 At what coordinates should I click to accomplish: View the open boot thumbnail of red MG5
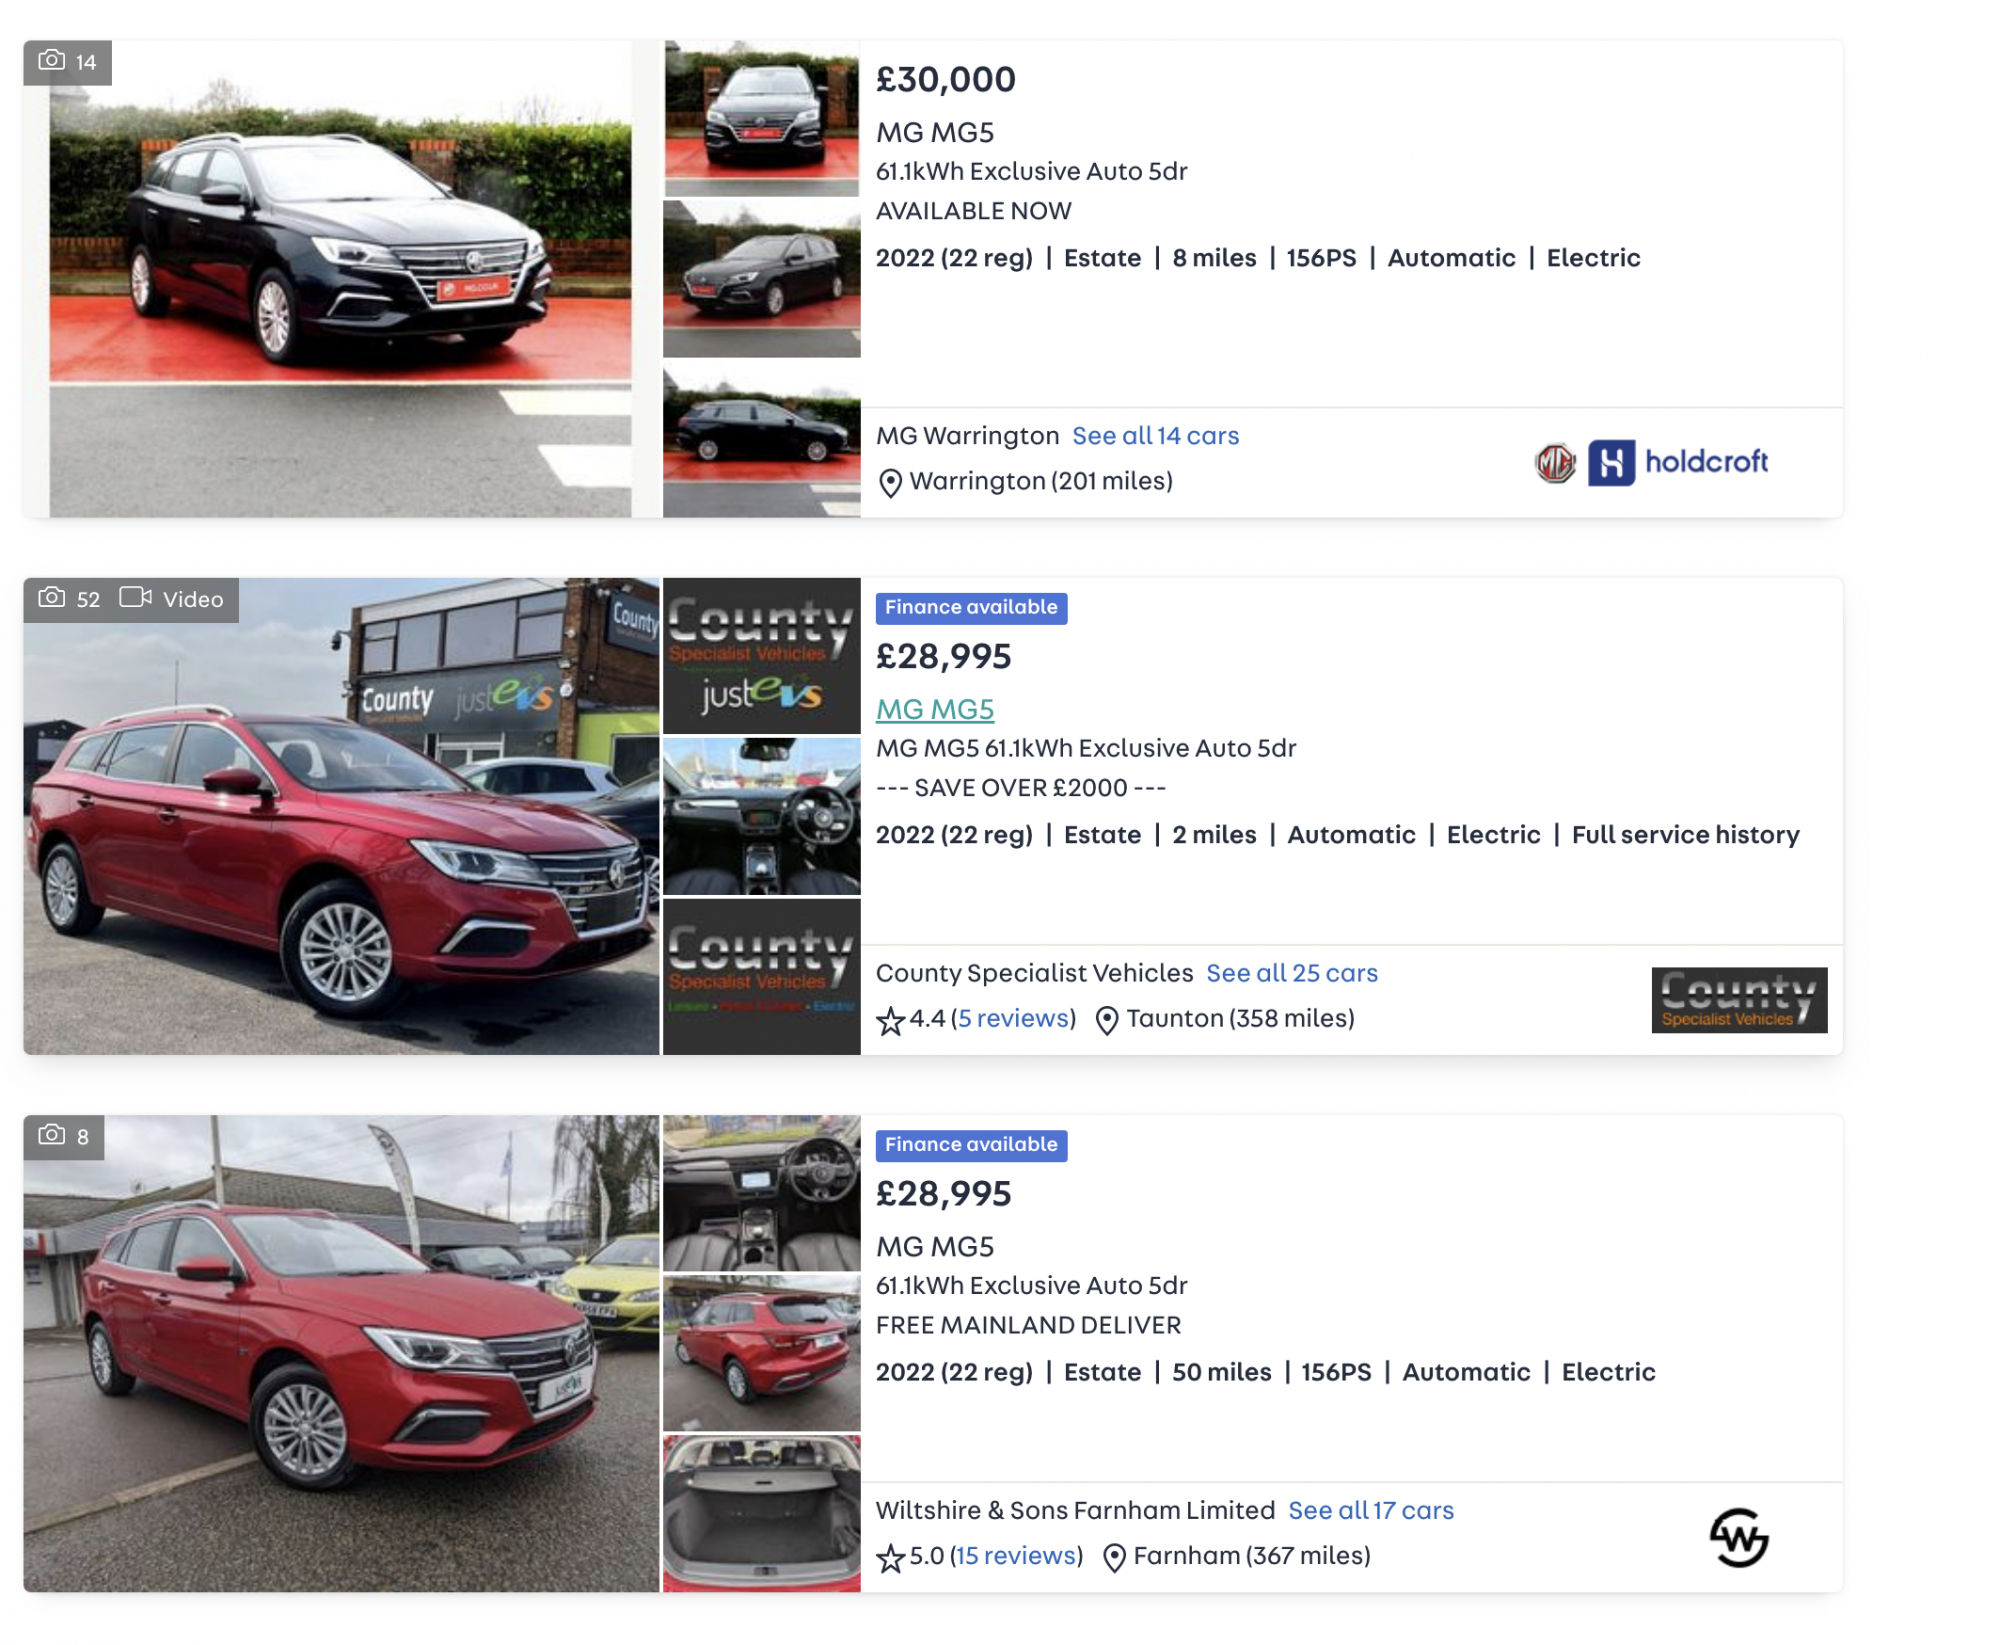click(x=761, y=1514)
